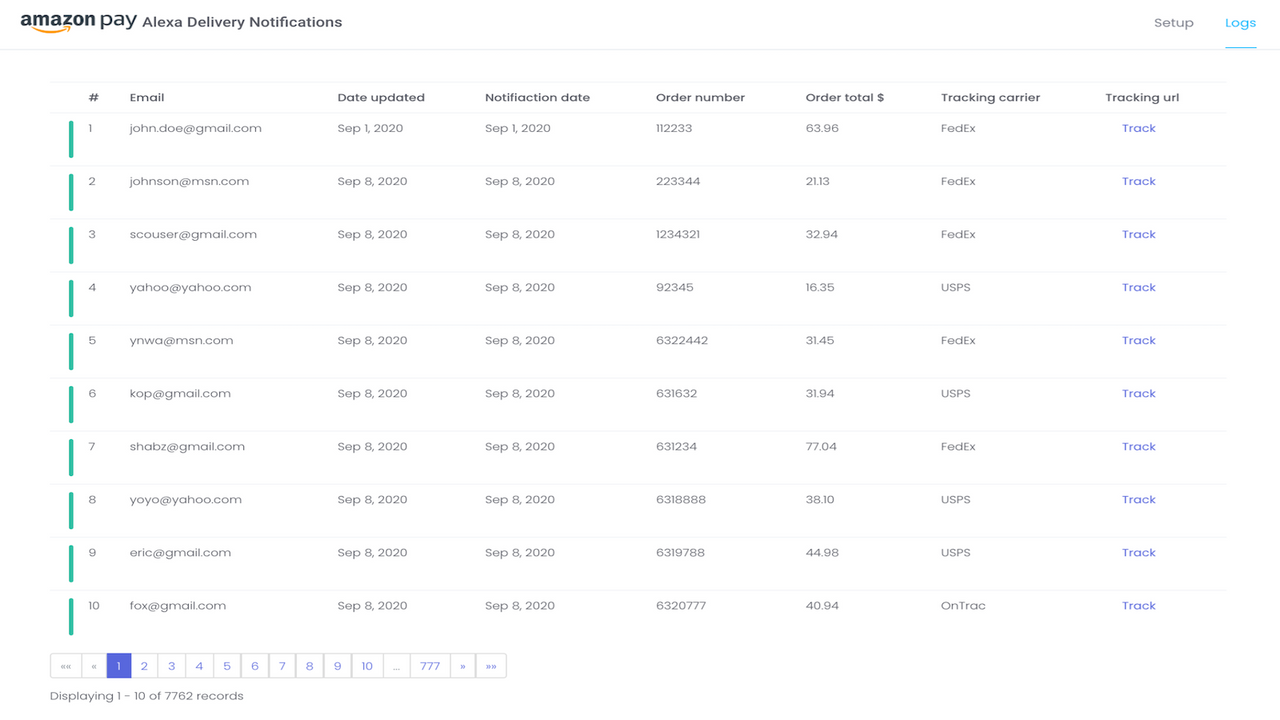
Task: Go to pagination page 10
Action: coord(367,666)
